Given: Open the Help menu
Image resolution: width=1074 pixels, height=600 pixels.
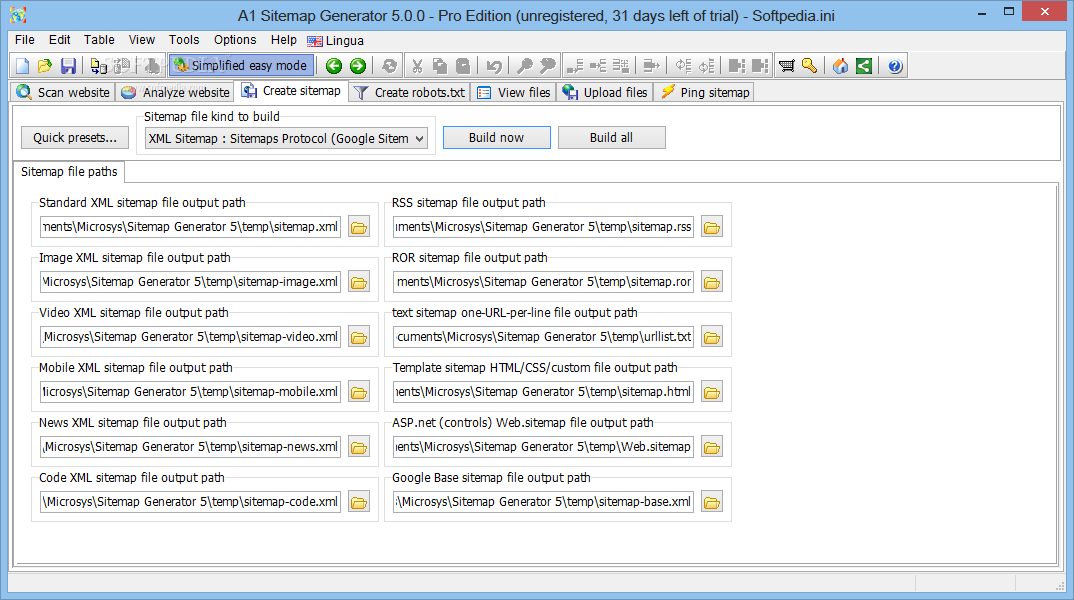Looking at the screenshot, I should tap(284, 40).
